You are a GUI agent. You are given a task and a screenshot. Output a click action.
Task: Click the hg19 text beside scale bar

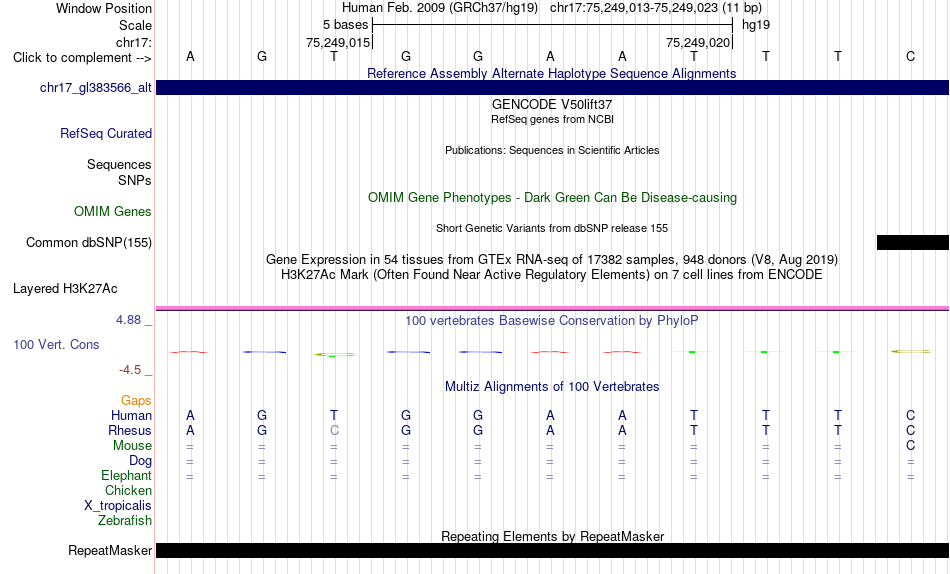(756, 25)
